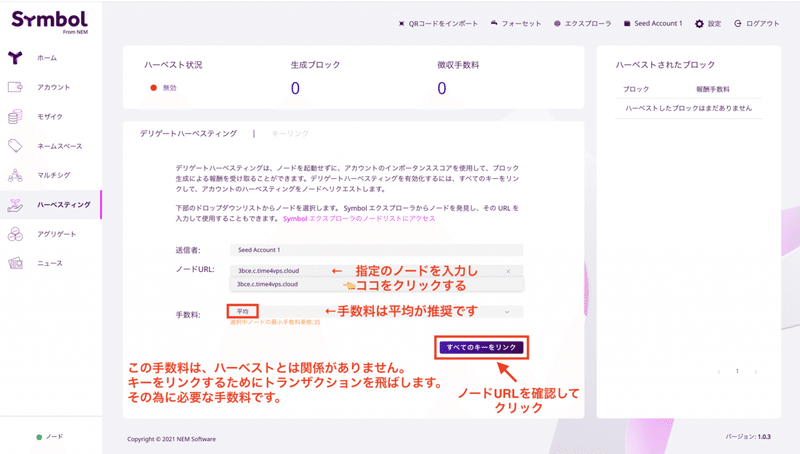Go to next page of harvested blocks

pos(756,372)
